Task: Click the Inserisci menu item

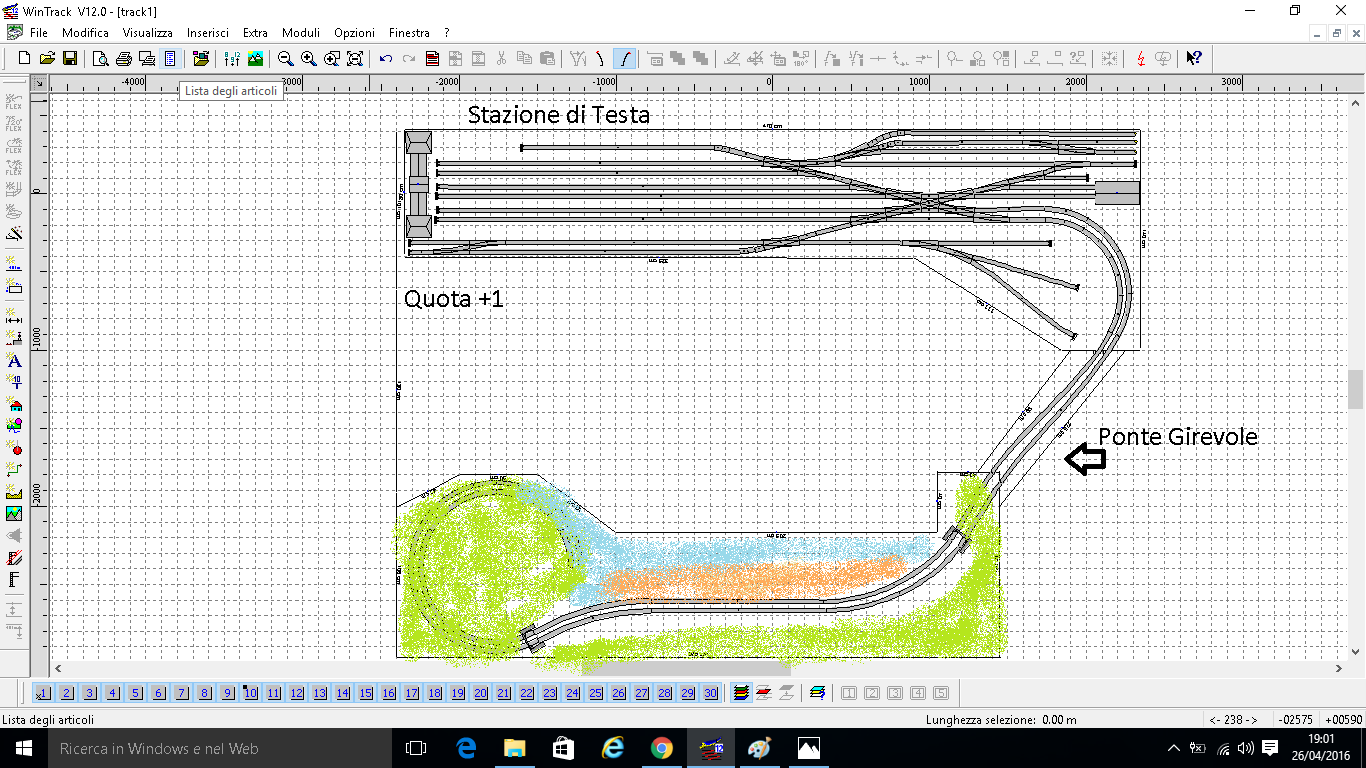Action: click(x=208, y=32)
